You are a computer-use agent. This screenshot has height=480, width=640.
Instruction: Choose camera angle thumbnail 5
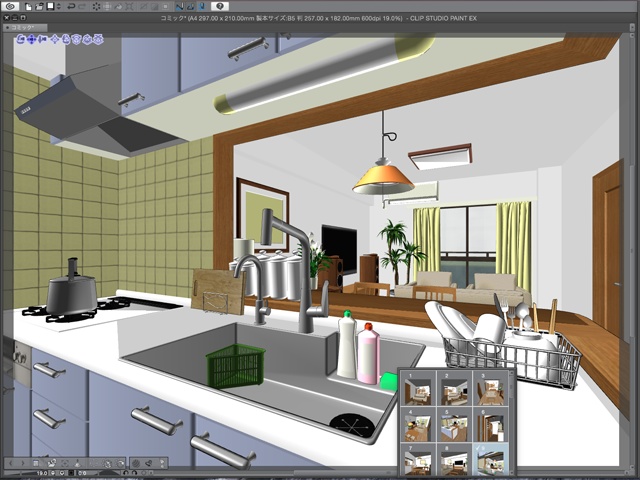tap(454, 424)
